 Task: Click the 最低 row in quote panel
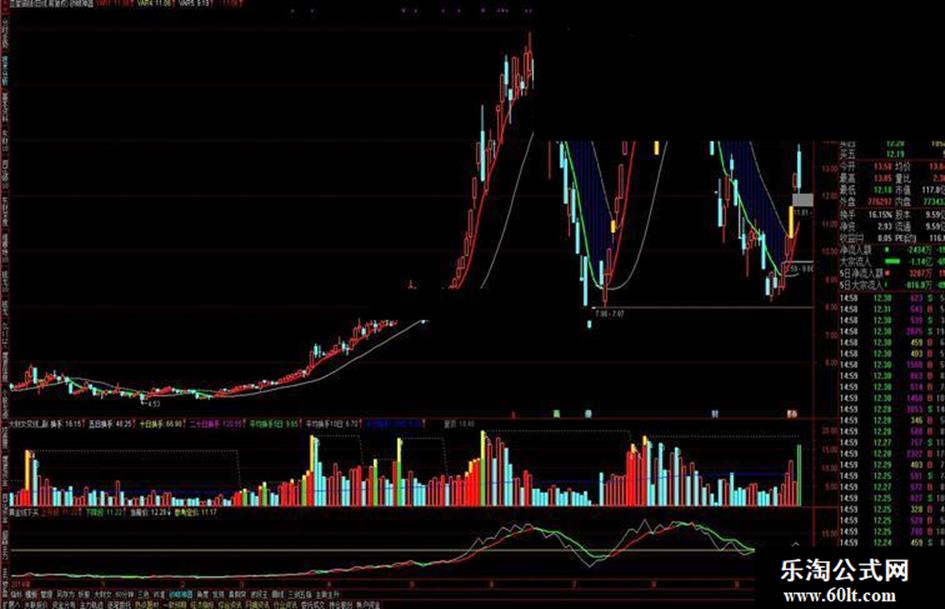(x=867, y=190)
